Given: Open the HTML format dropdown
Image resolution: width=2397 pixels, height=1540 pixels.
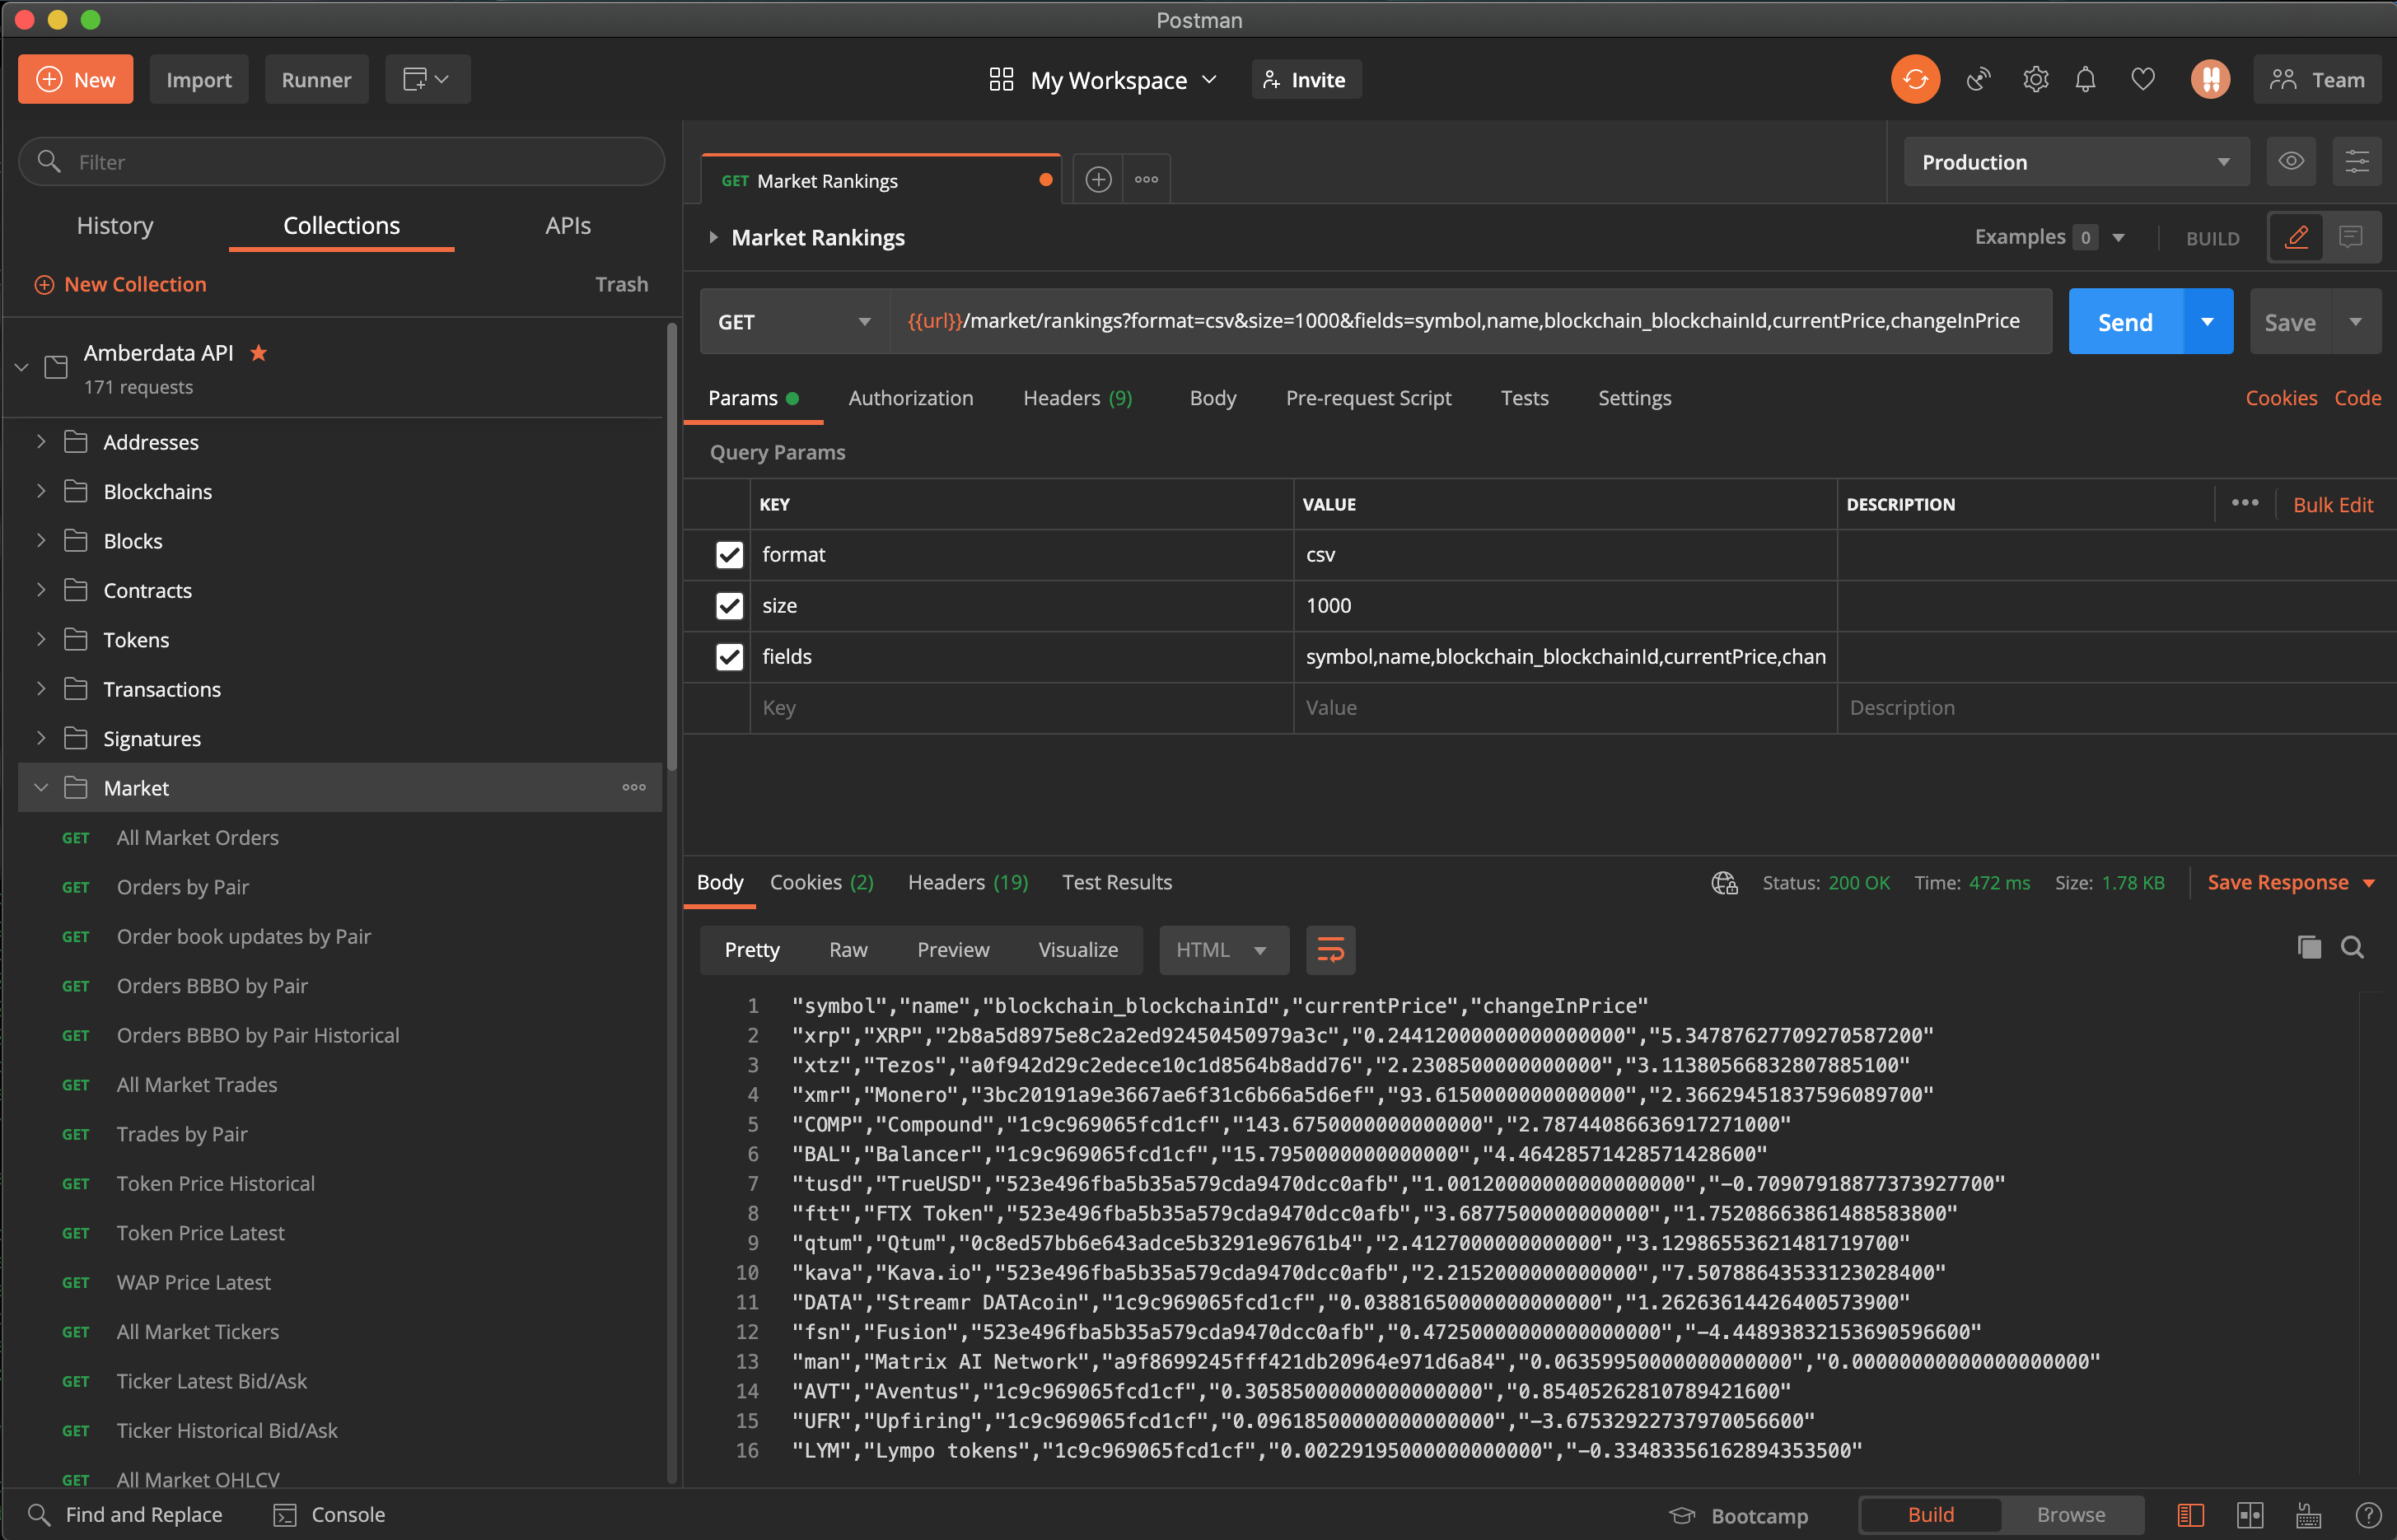Looking at the screenshot, I should tap(1223, 950).
